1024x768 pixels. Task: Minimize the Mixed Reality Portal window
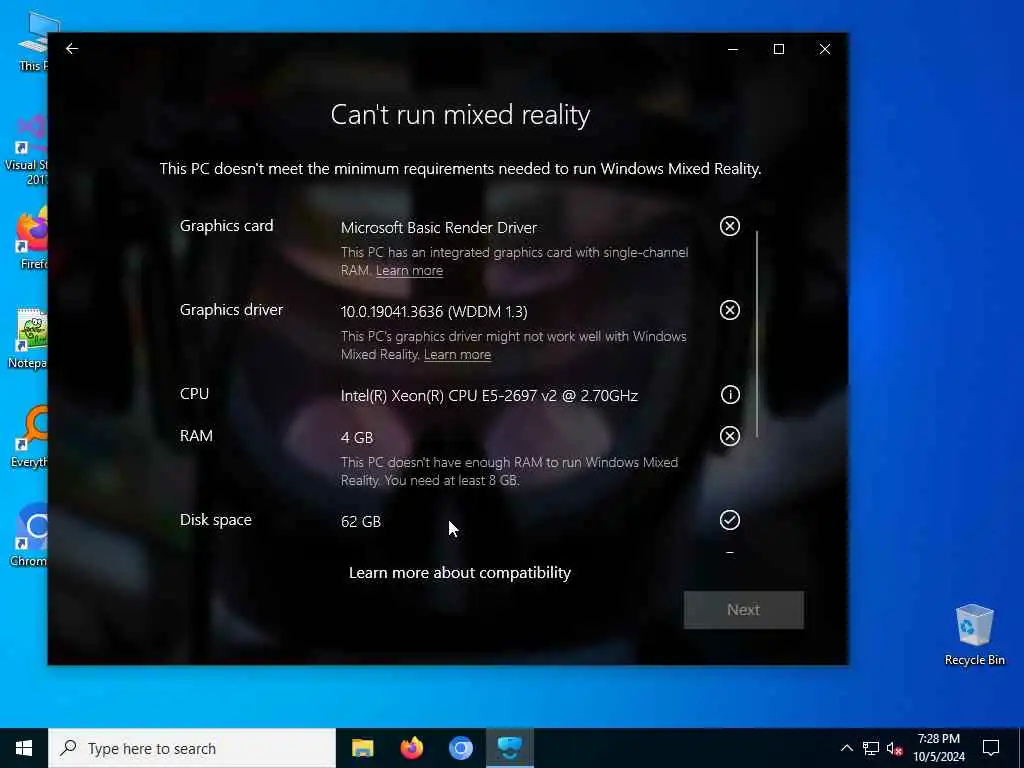733,49
